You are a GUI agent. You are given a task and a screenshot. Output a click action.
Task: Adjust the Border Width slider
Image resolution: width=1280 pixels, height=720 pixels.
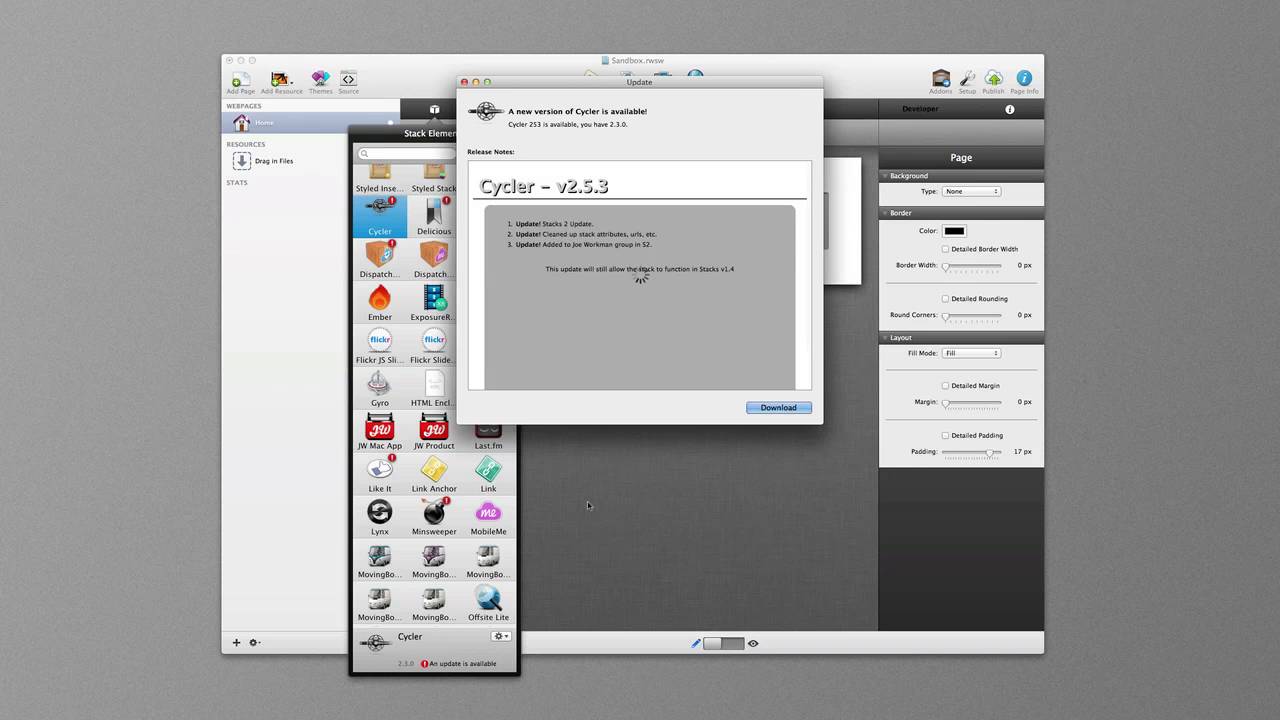point(971,266)
